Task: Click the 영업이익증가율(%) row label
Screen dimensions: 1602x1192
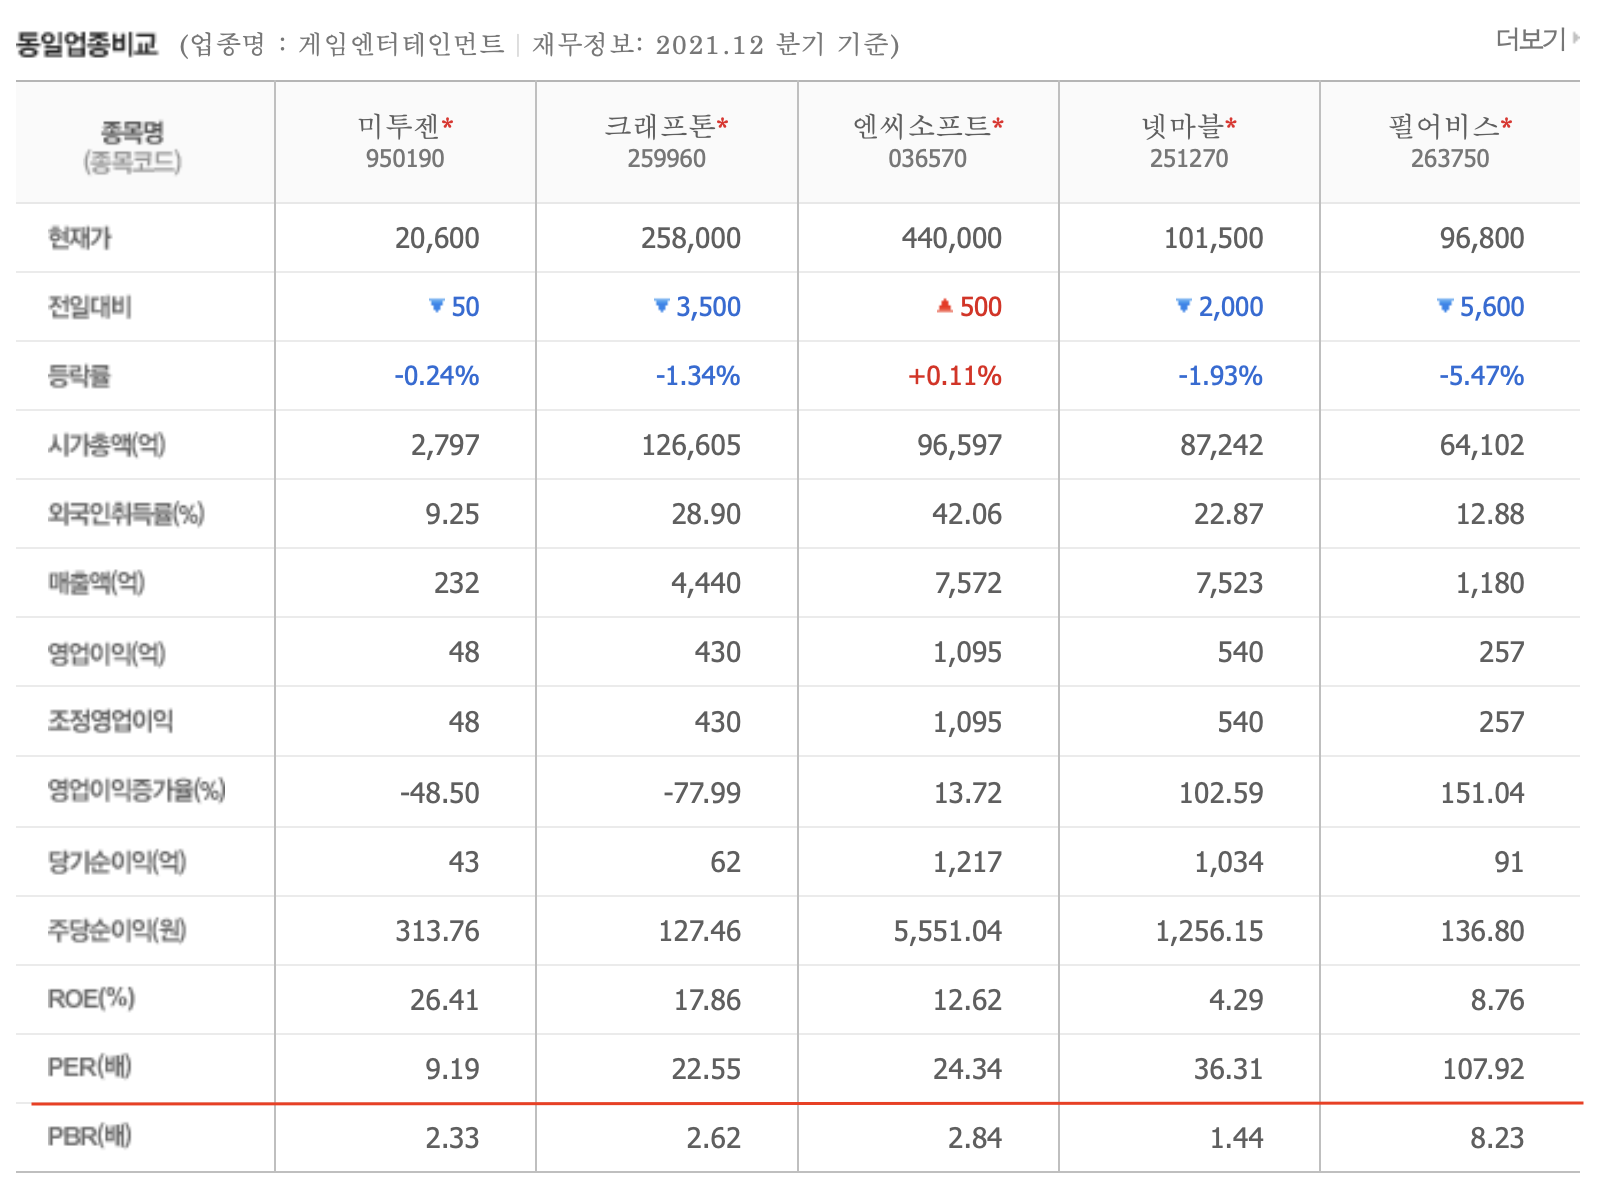Action: (136, 791)
